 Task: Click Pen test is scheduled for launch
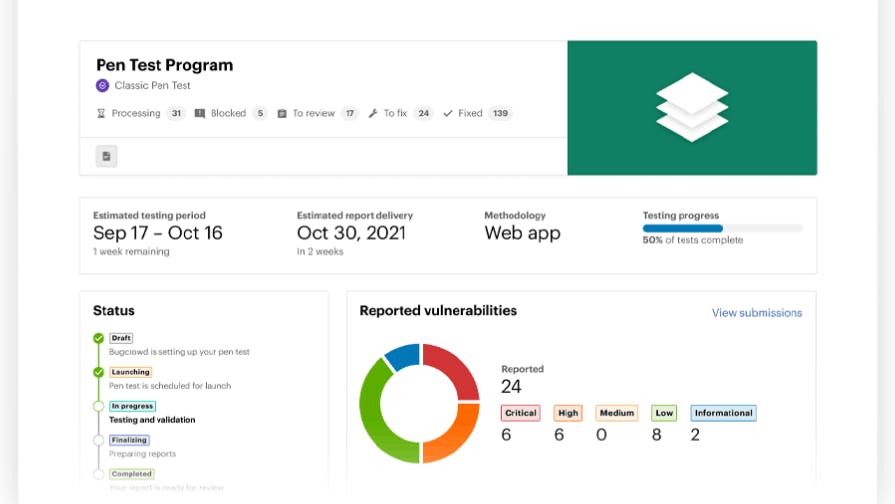pyautogui.click(x=170, y=386)
